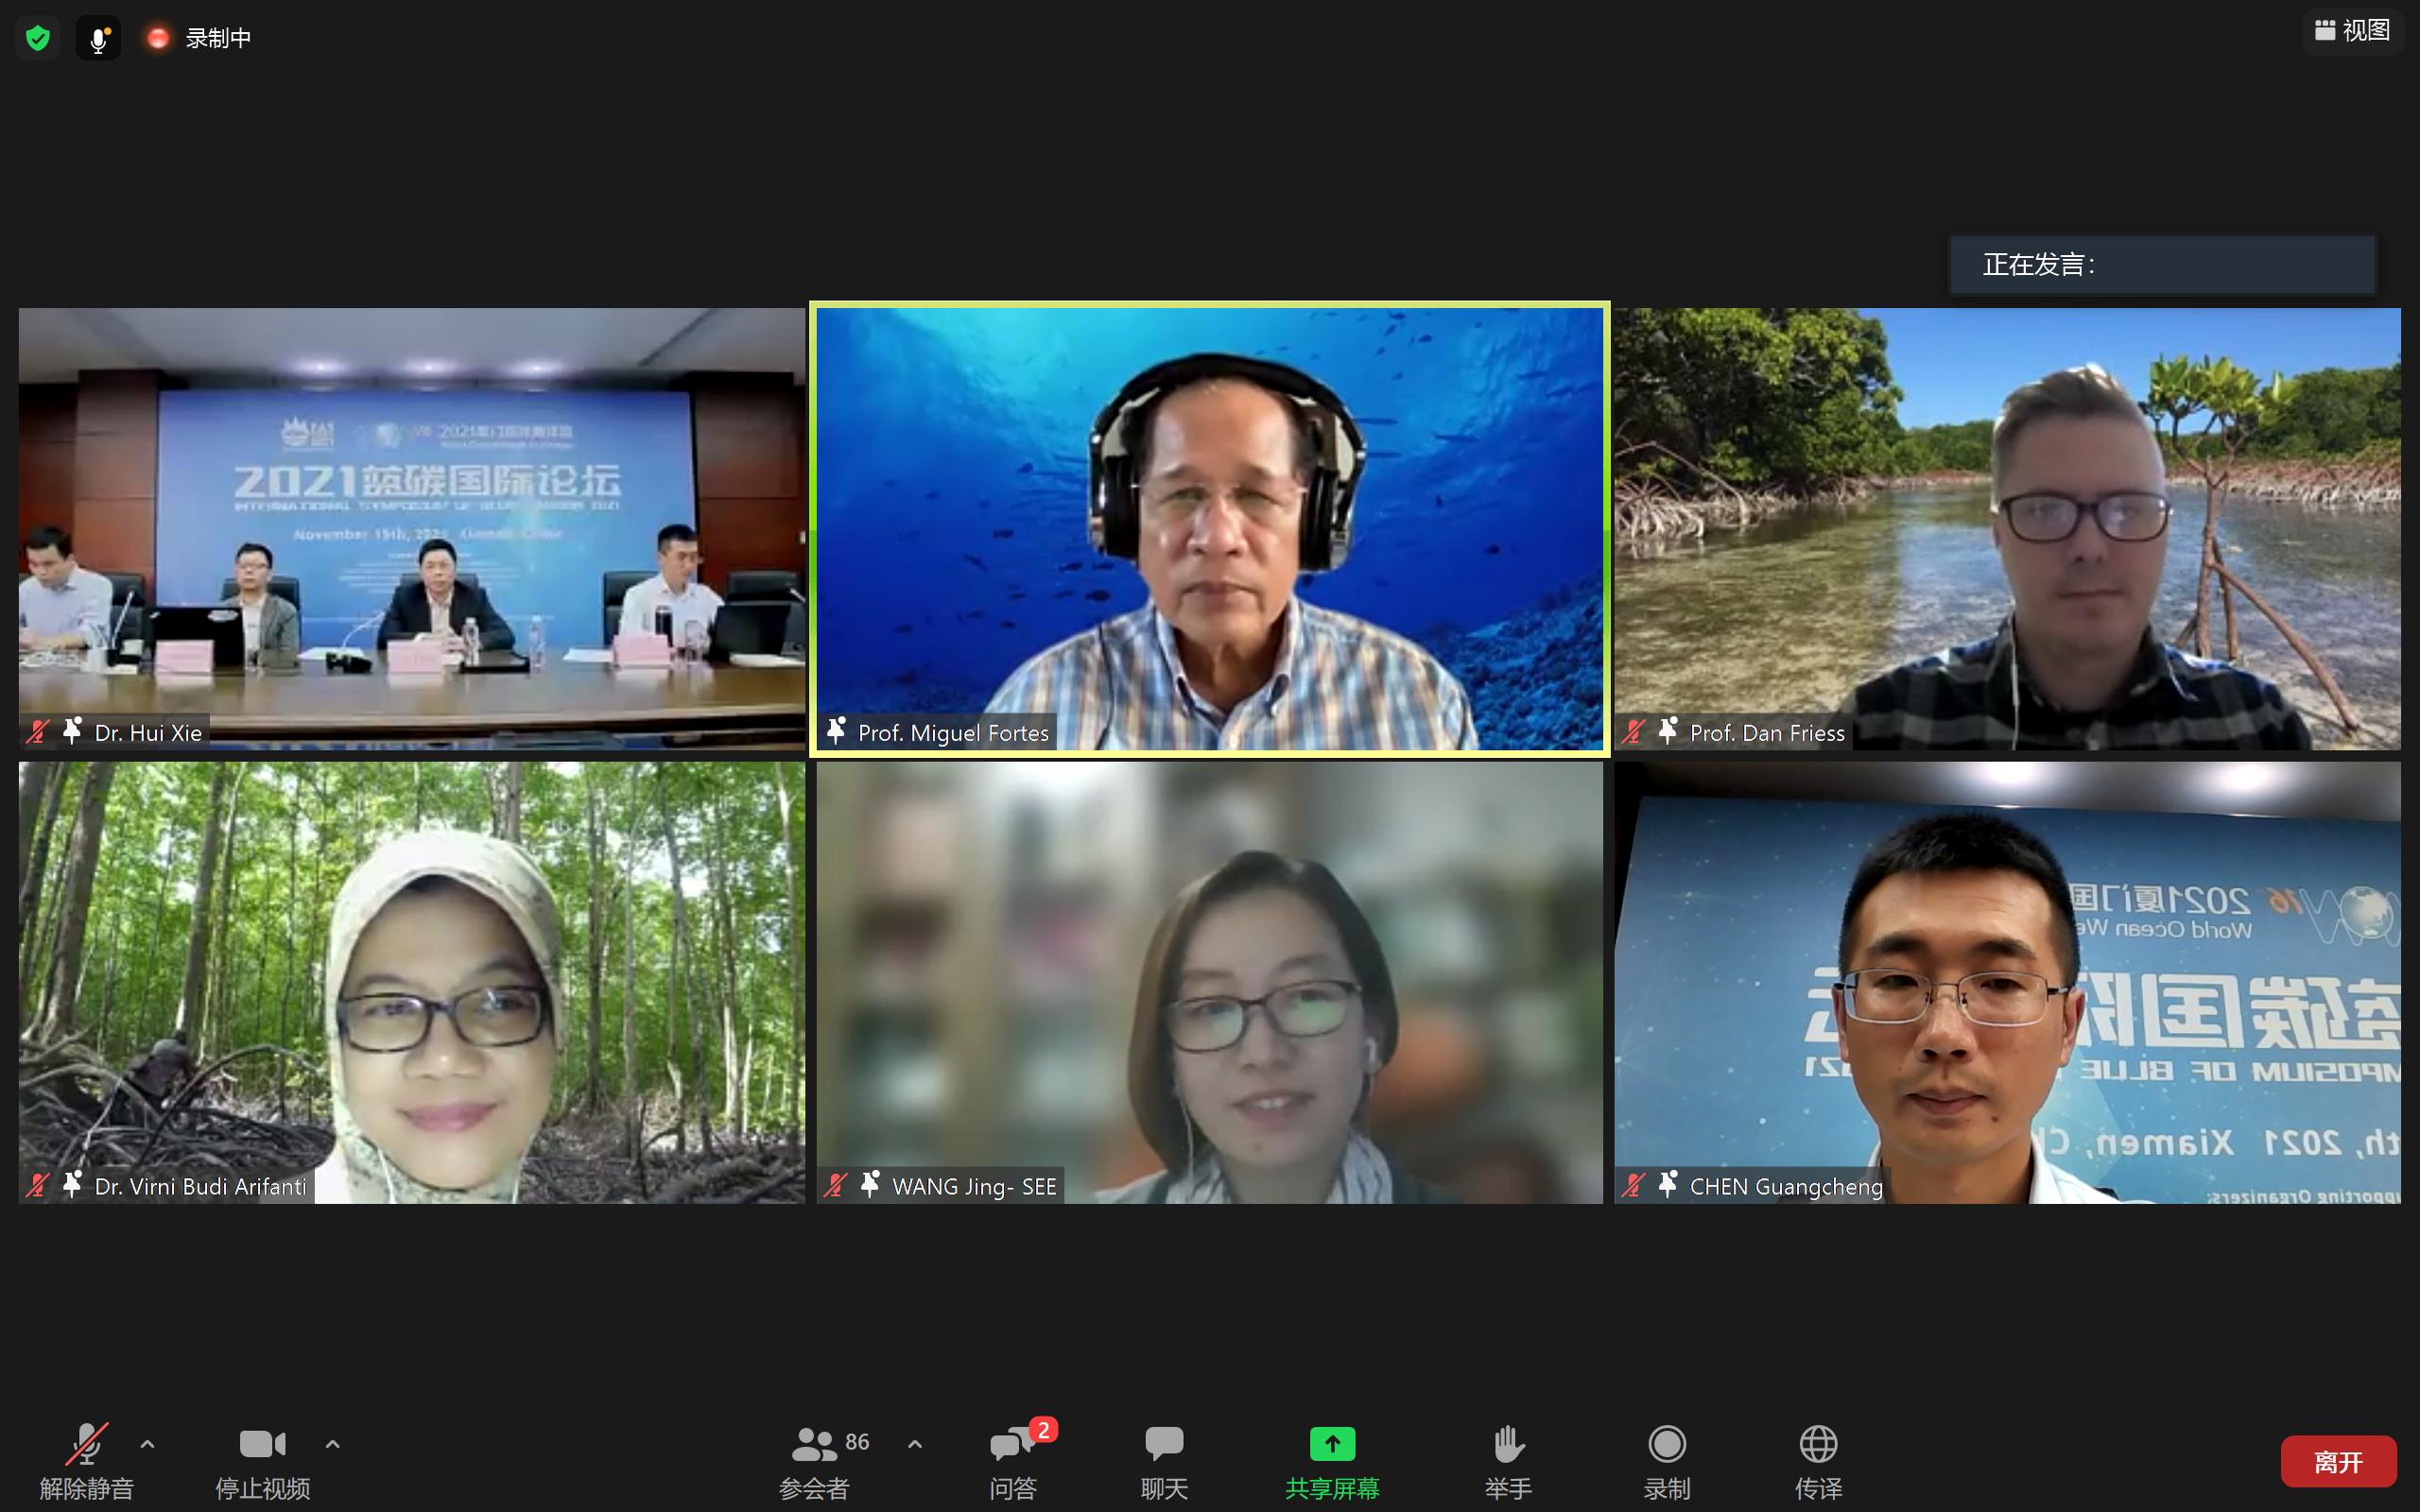Select Prof. Miguel Fortes video tile
This screenshot has width=2420, height=1512.
pyautogui.click(x=1209, y=528)
